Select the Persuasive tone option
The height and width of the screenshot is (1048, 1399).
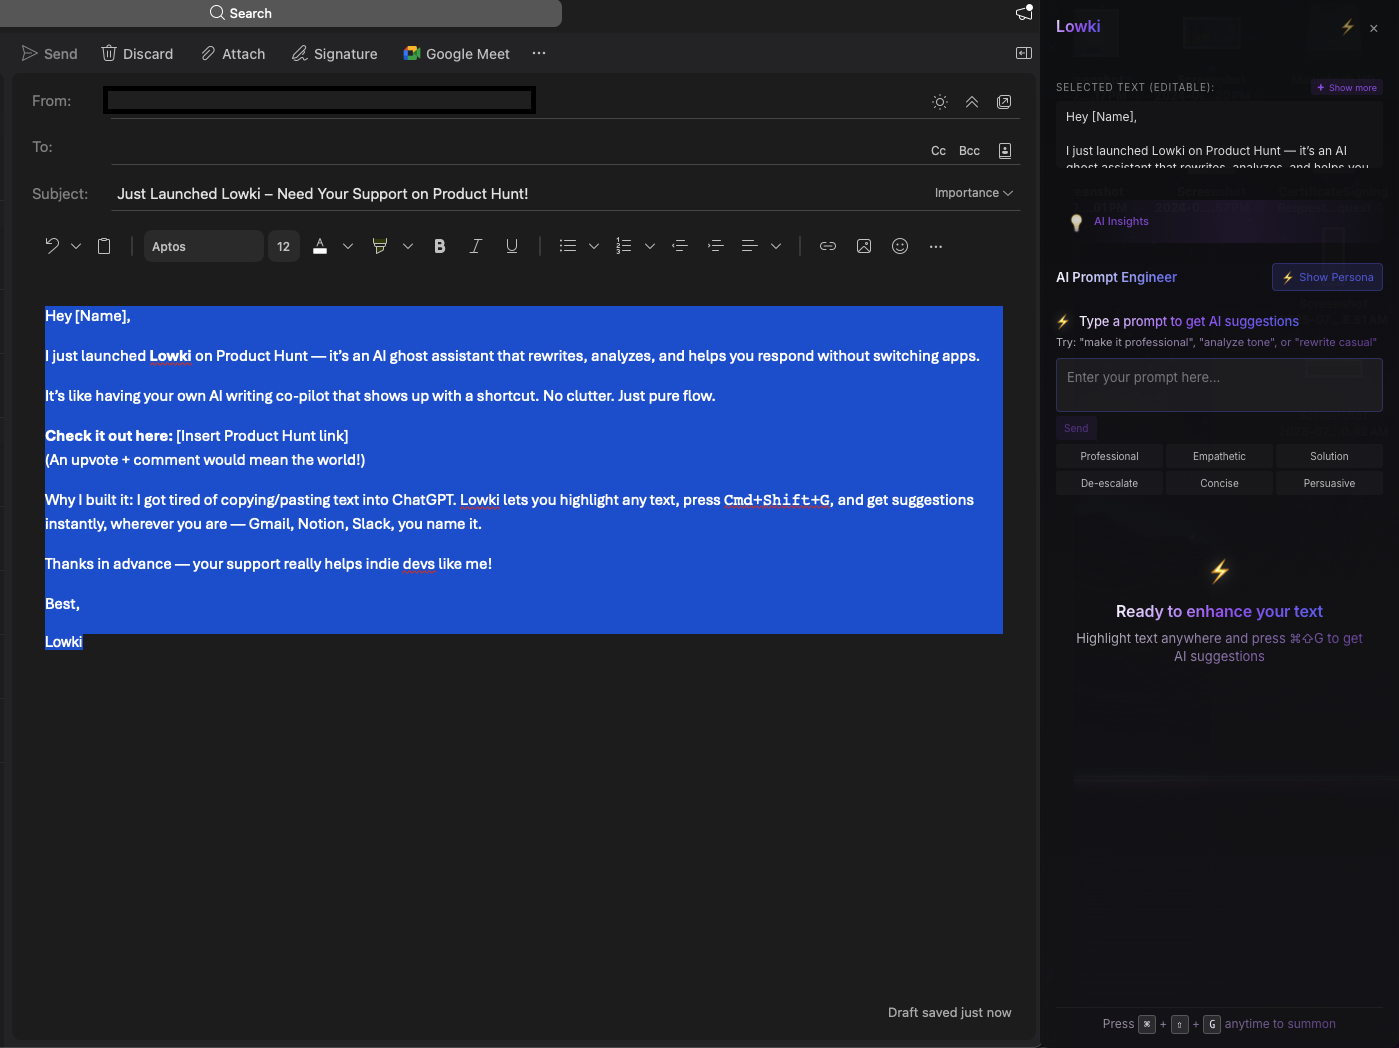point(1329,483)
